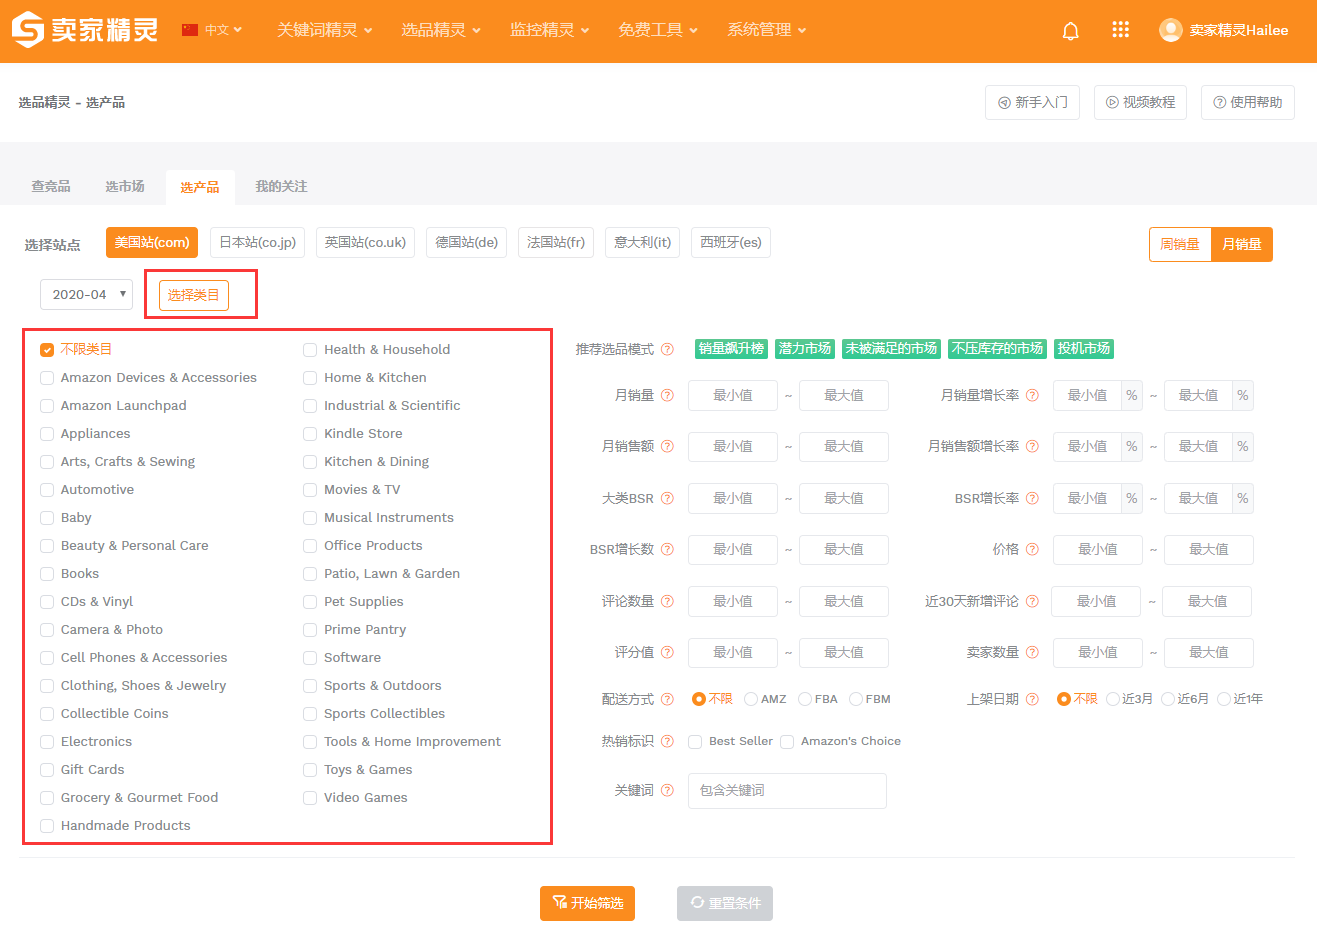Click help icon next to 月销量
The image size is (1317, 931).
point(667,396)
